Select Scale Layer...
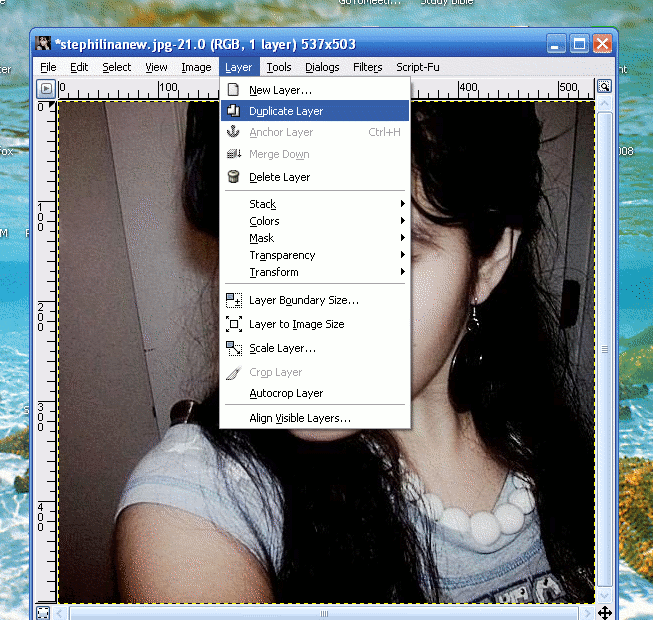This screenshot has width=653, height=620. coord(315,348)
